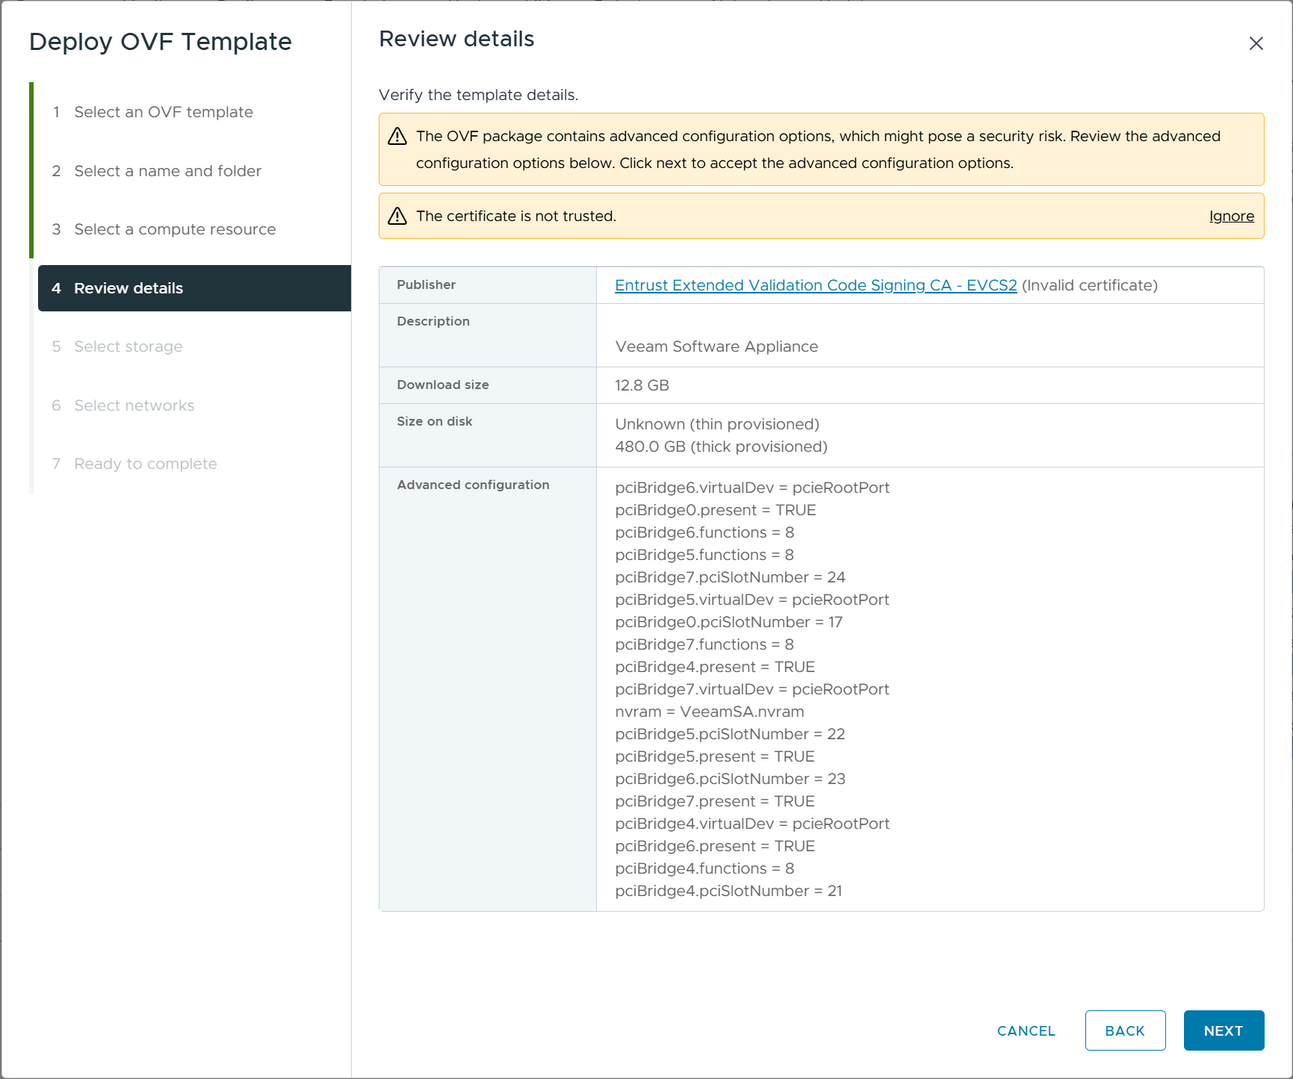
Task: Go to step 3 Select a compute resource
Action: point(174,229)
